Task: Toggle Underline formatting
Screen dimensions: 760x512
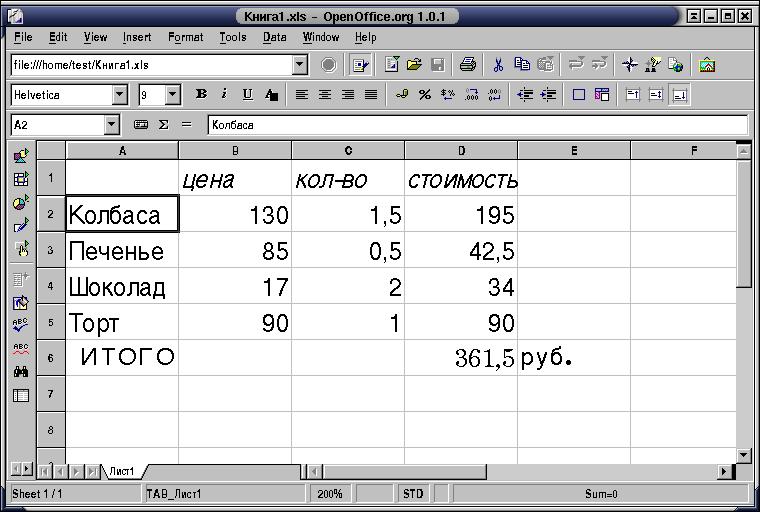Action: point(246,95)
